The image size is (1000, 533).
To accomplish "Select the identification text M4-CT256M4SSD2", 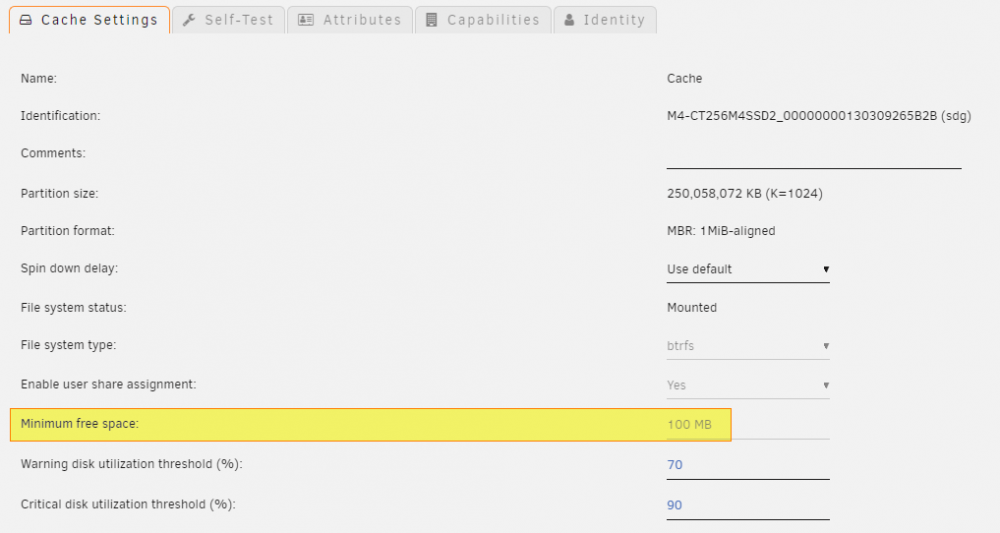I will [818, 116].
